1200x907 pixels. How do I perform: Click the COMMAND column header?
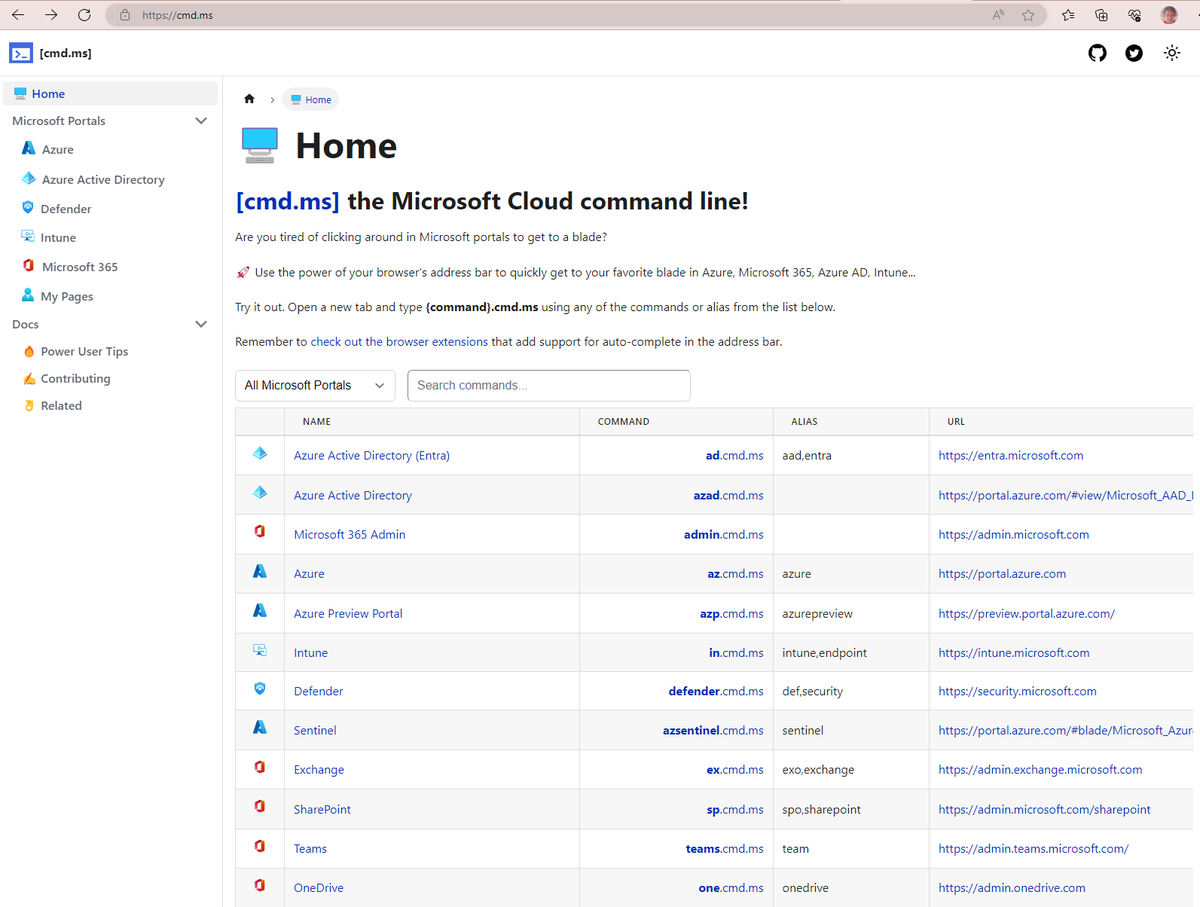pyautogui.click(x=624, y=422)
